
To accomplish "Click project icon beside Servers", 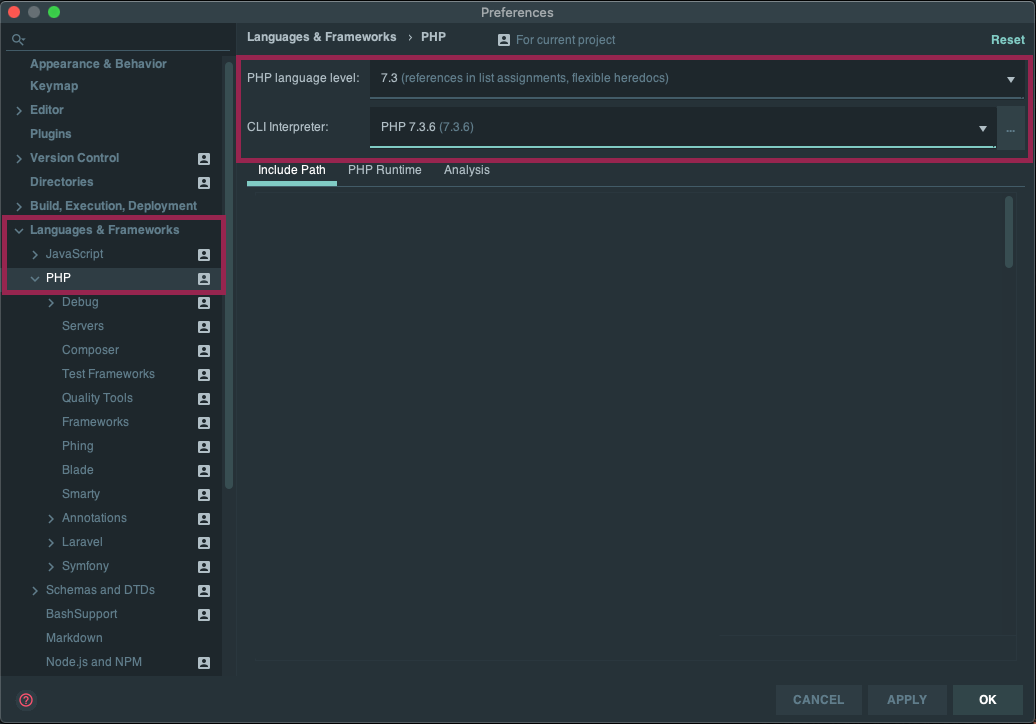I will [204, 326].
